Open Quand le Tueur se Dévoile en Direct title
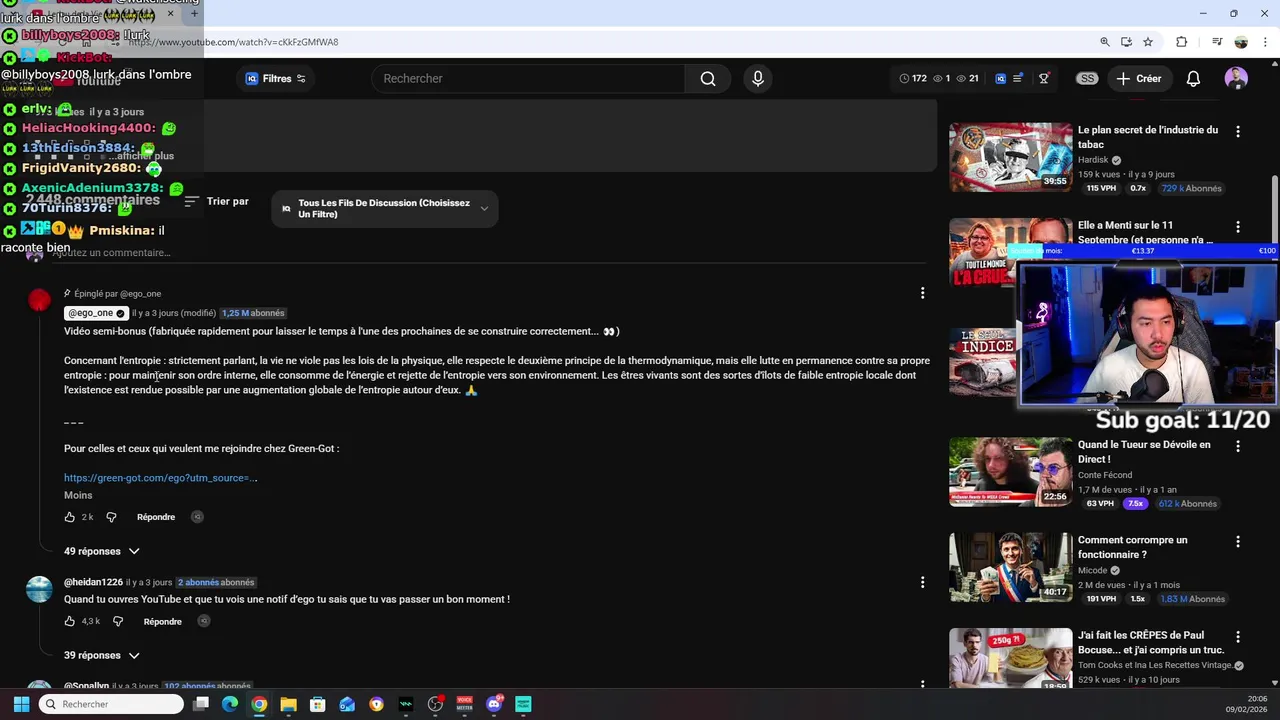The image size is (1280, 720). point(1144,452)
